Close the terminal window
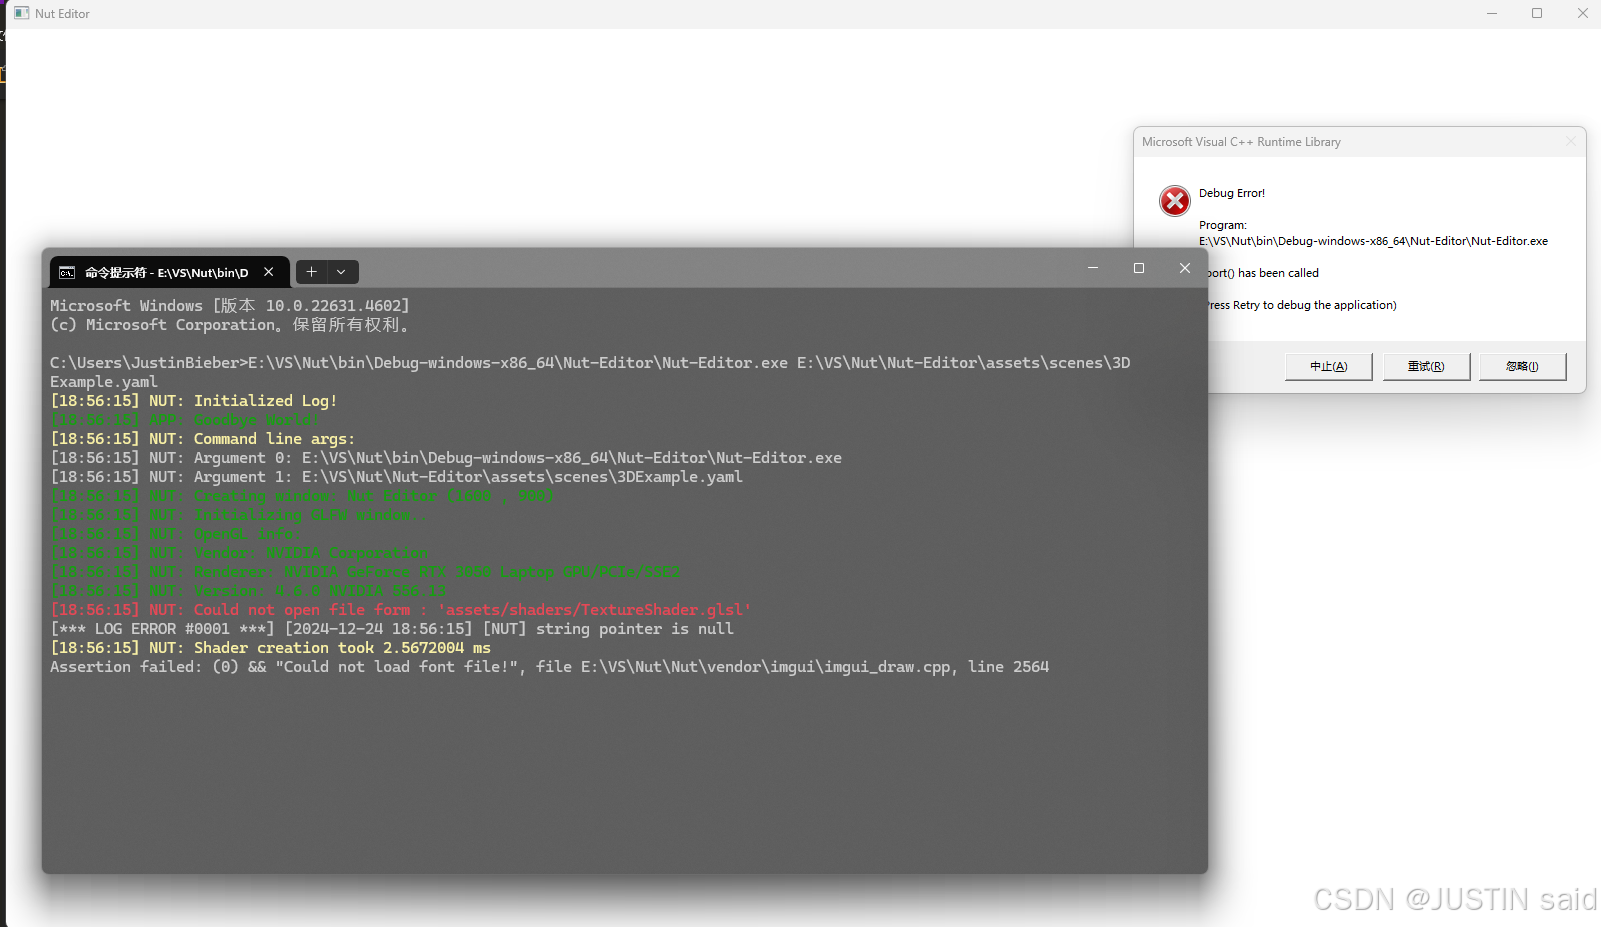Screen dimensions: 1601x927 tap(1185, 268)
